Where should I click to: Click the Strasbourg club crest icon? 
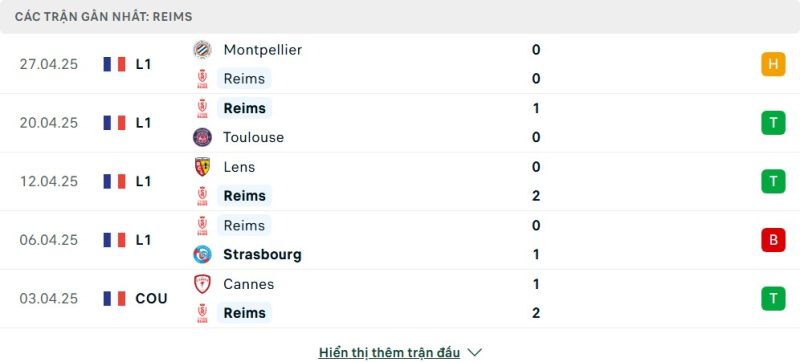click(x=202, y=254)
